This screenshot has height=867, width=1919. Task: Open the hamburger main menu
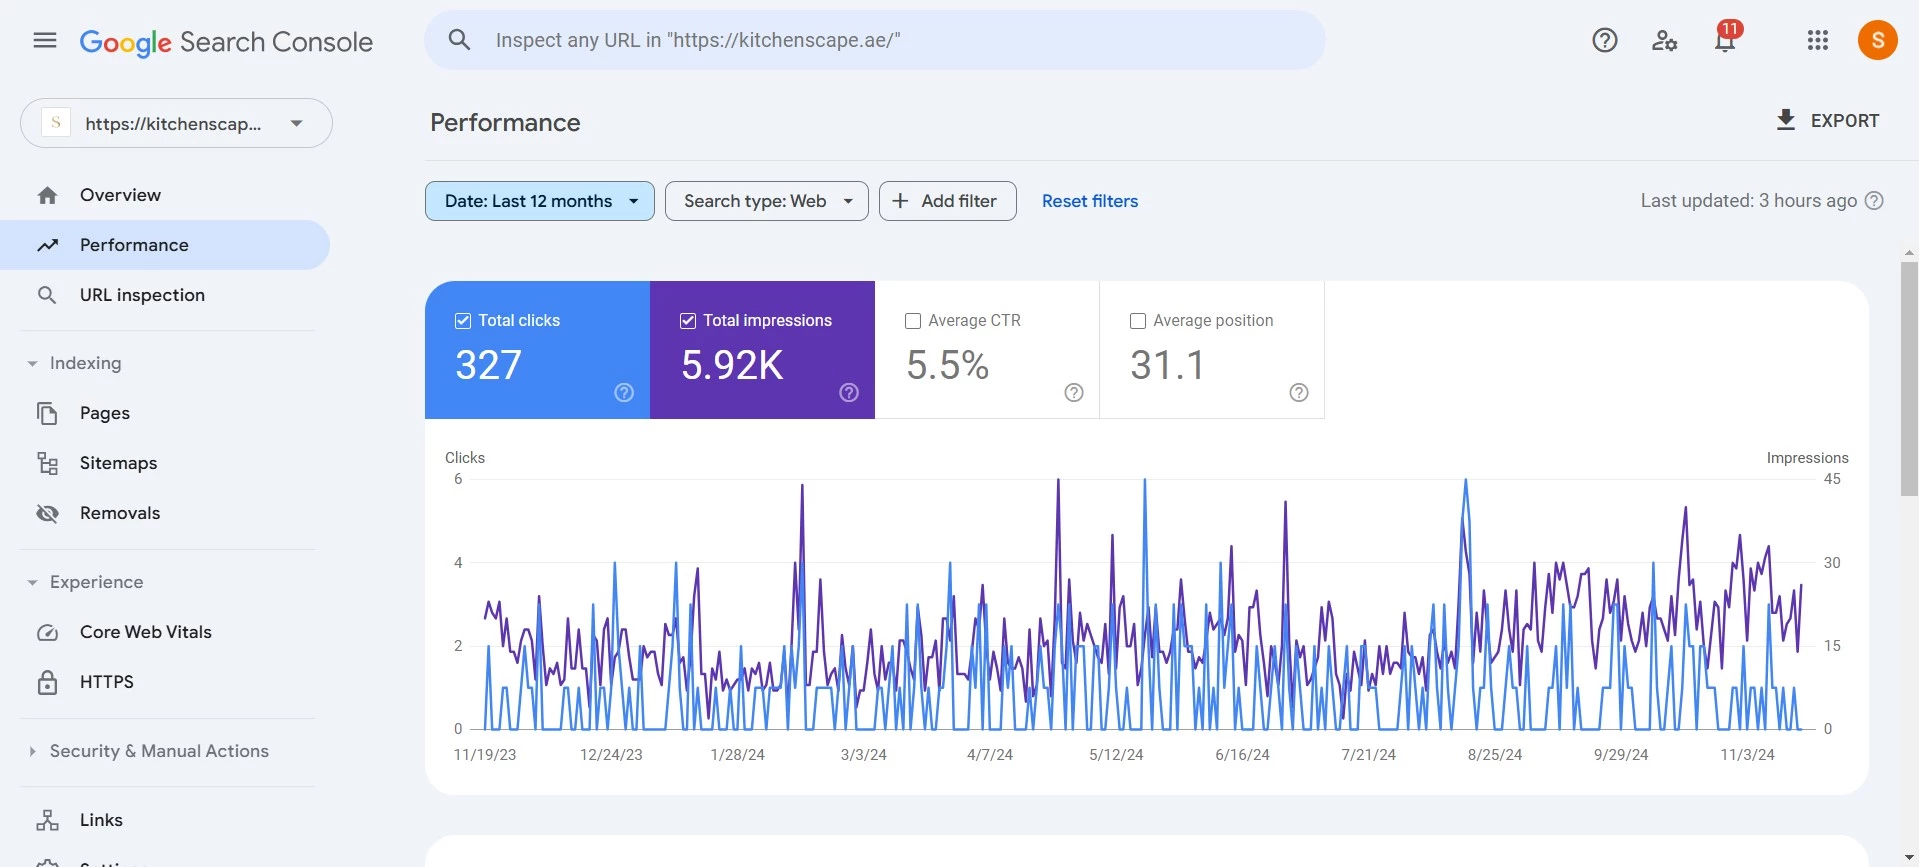[x=45, y=40]
